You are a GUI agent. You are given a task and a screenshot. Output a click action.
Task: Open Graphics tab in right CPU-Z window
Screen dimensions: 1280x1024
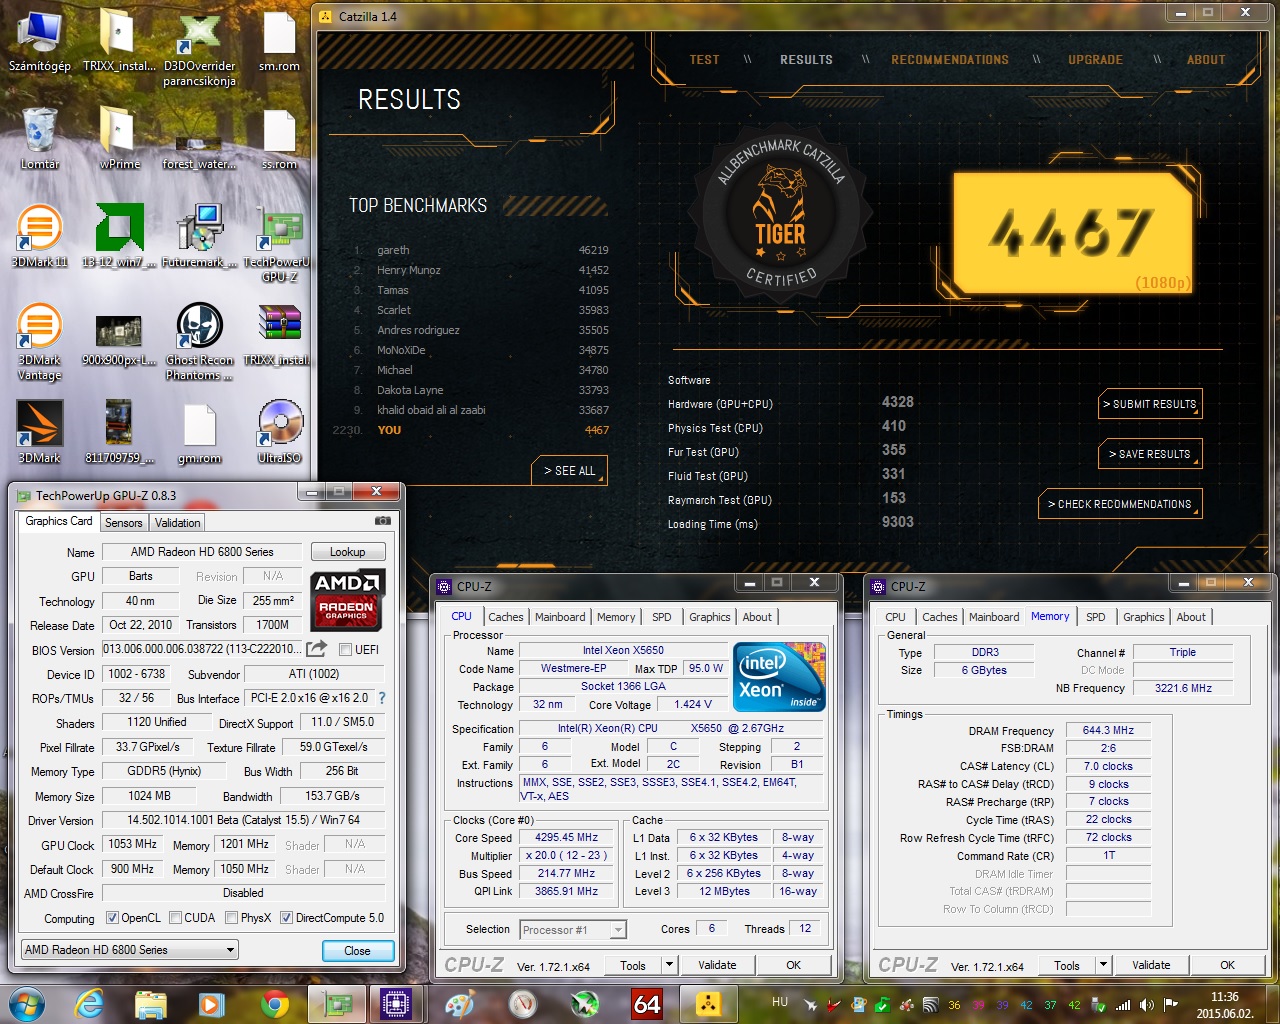tap(1144, 617)
